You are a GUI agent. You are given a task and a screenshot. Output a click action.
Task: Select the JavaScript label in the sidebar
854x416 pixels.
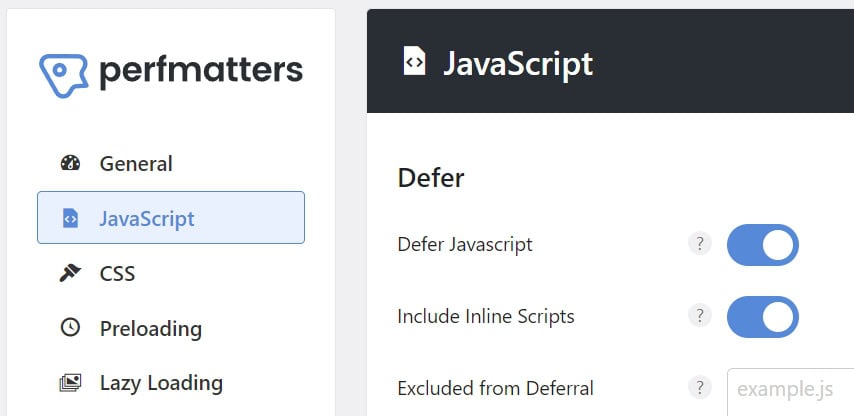[x=147, y=218]
